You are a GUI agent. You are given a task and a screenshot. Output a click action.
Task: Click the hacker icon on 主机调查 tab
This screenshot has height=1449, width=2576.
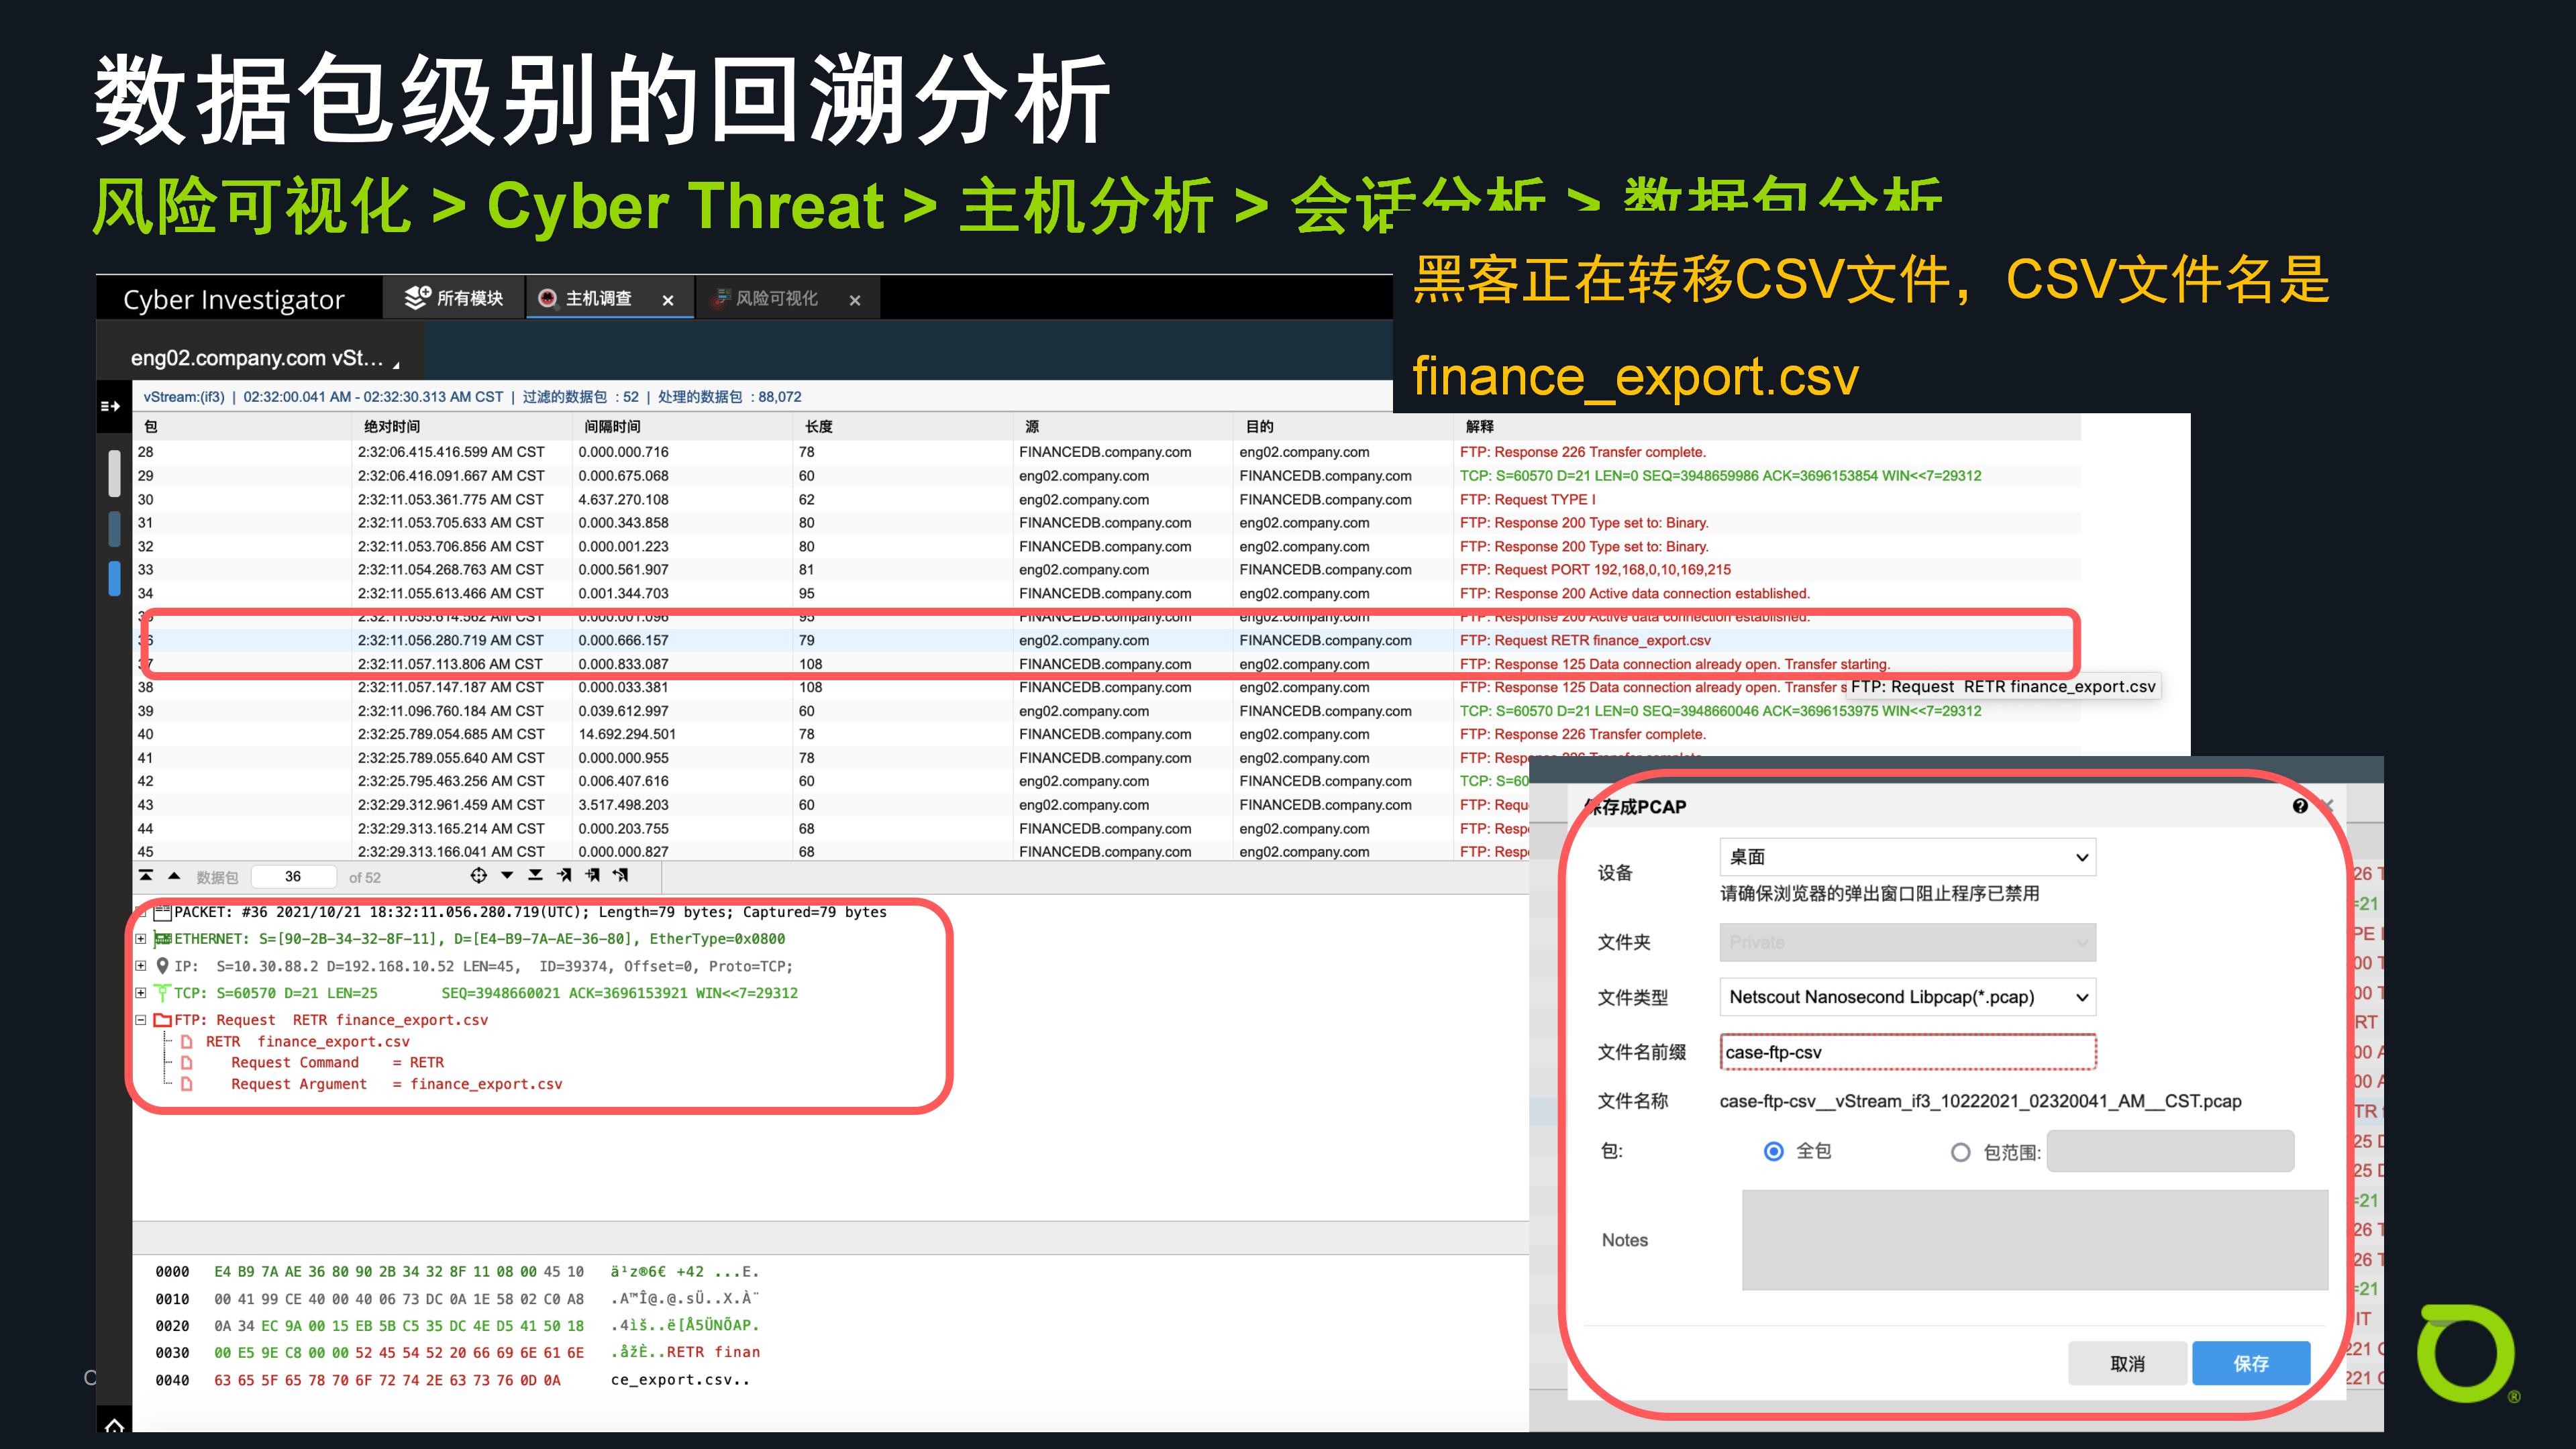(x=548, y=298)
